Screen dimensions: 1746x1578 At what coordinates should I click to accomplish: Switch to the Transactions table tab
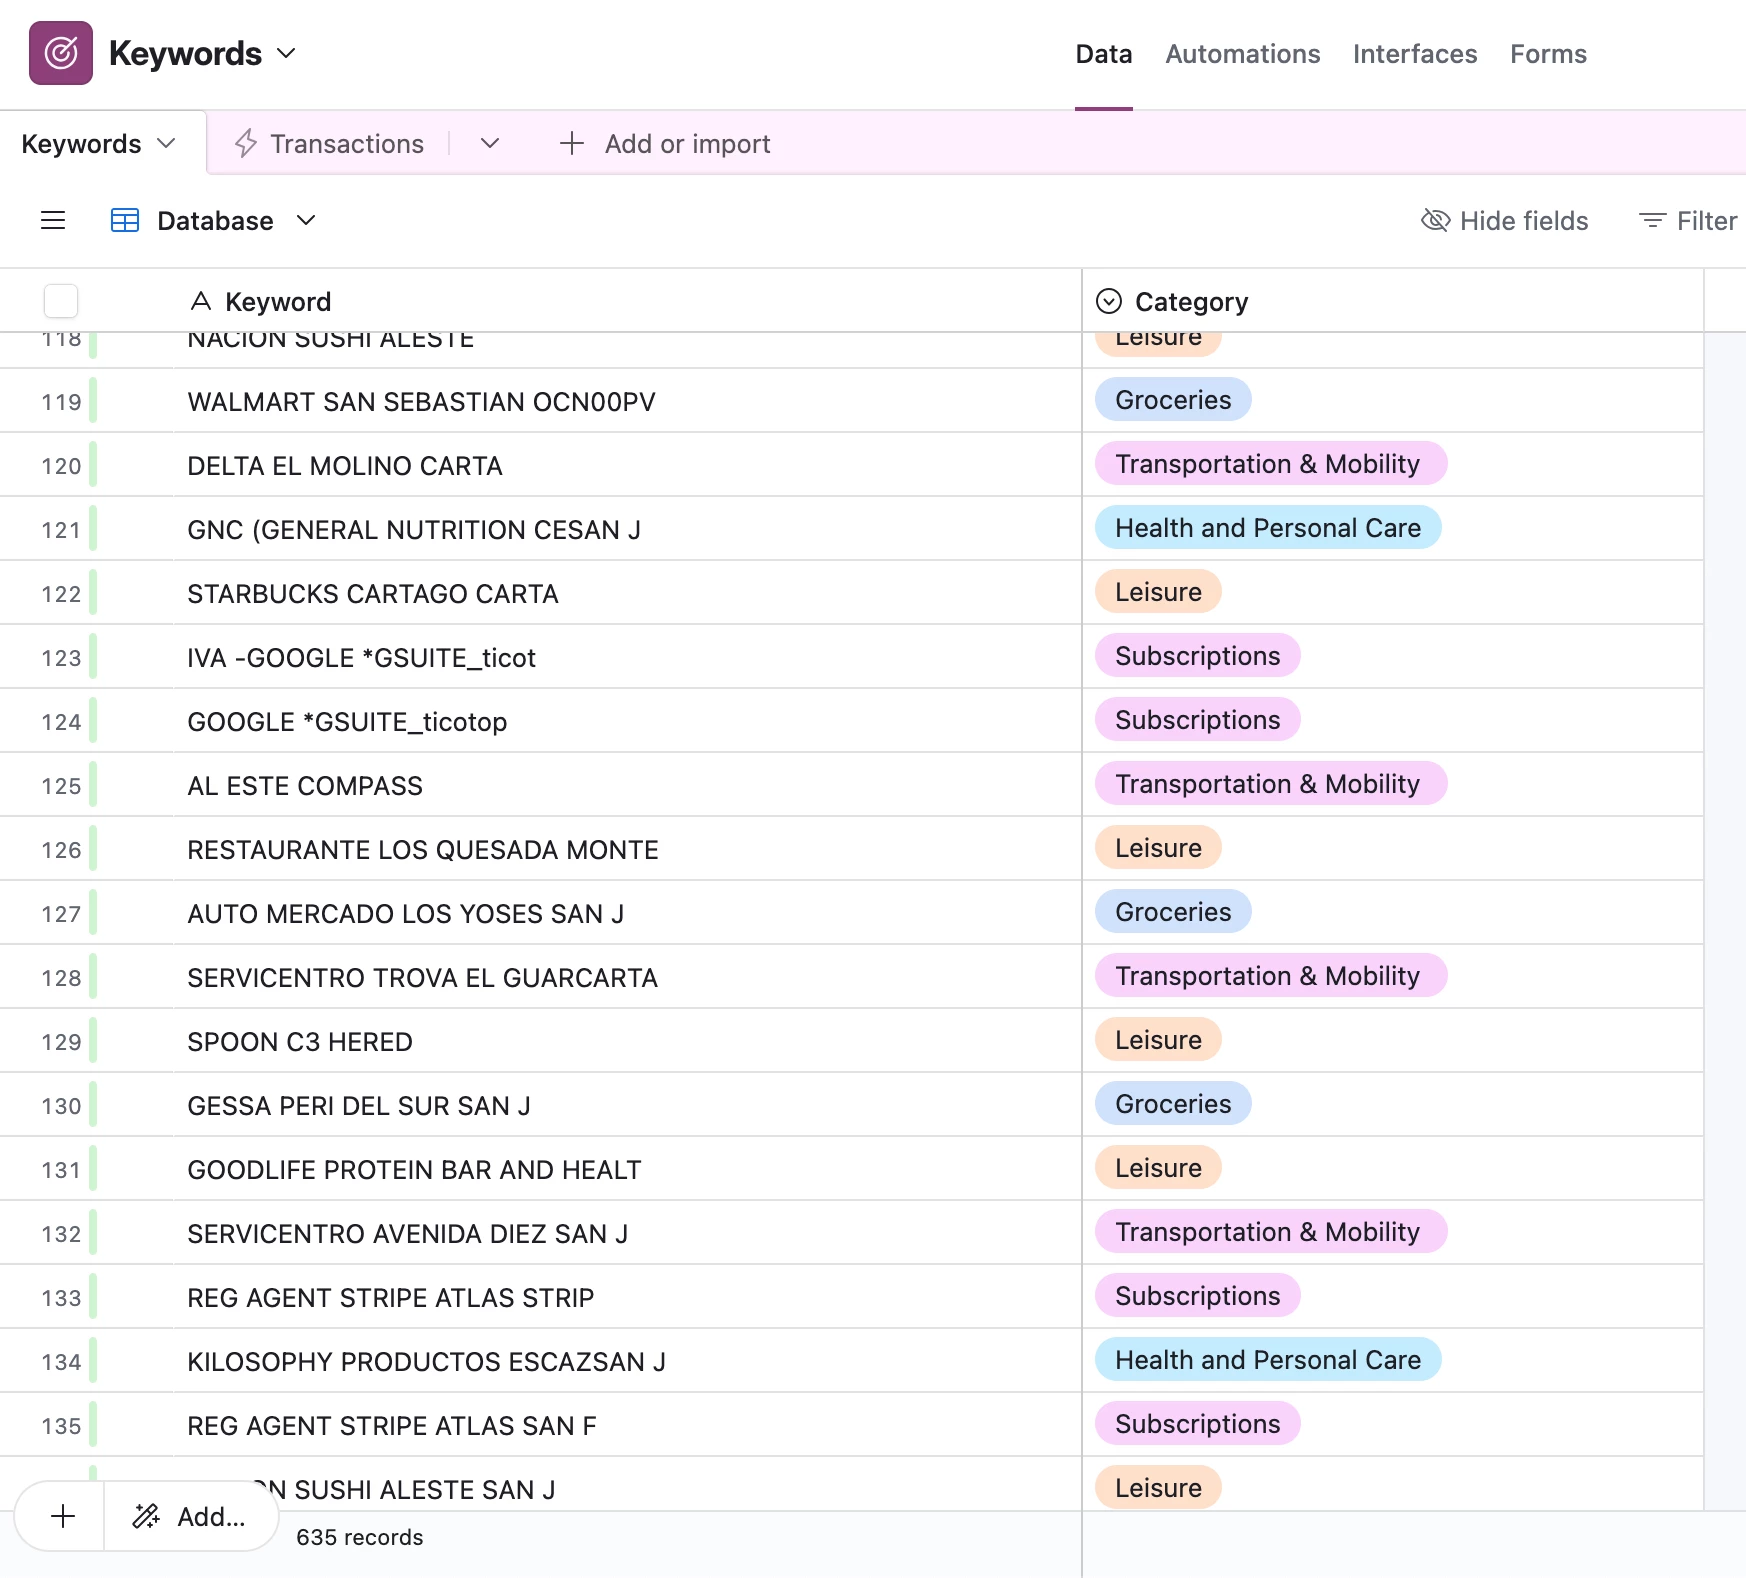[347, 144]
